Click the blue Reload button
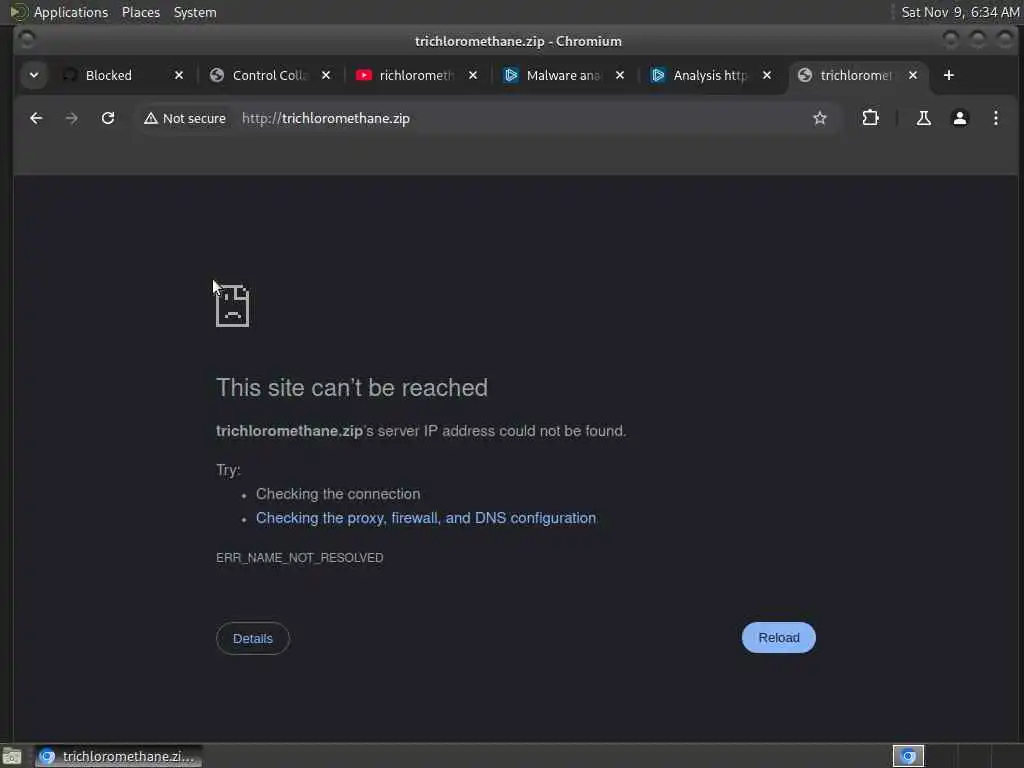The width and height of the screenshot is (1024, 768). point(778,637)
